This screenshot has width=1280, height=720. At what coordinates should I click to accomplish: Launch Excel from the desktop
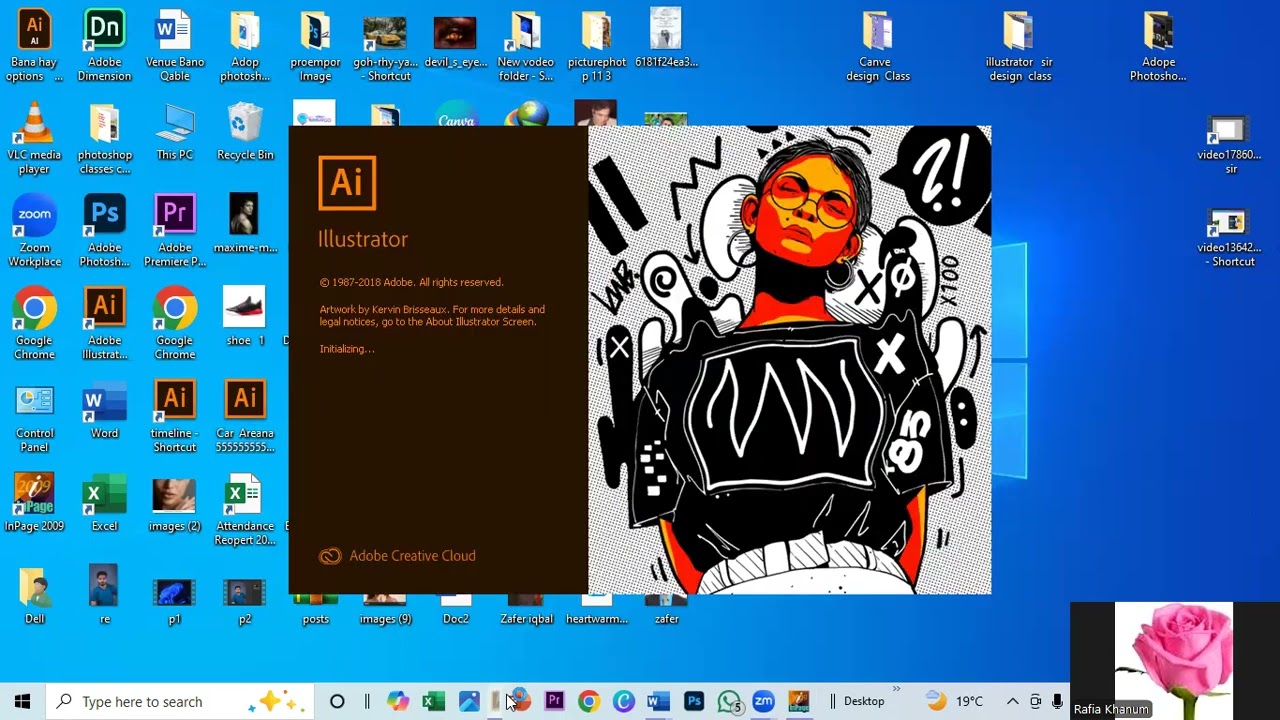[104, 503]
